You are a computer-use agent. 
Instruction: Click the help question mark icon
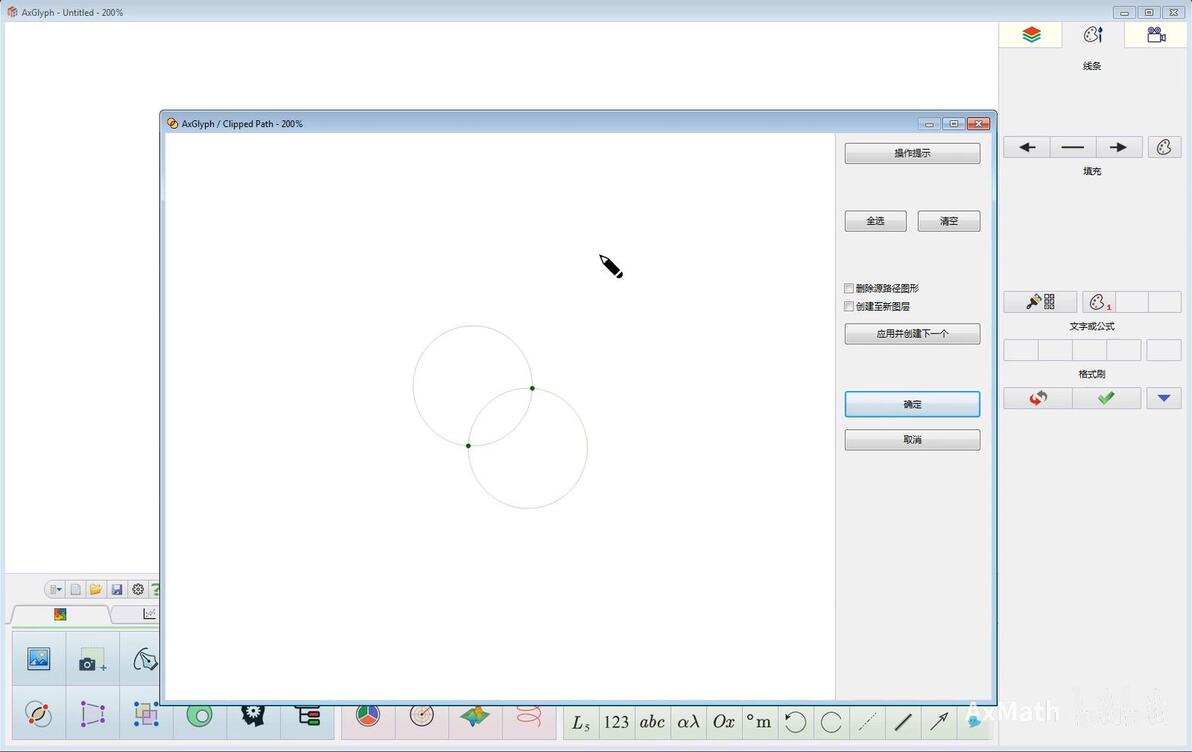click(155, 589)
